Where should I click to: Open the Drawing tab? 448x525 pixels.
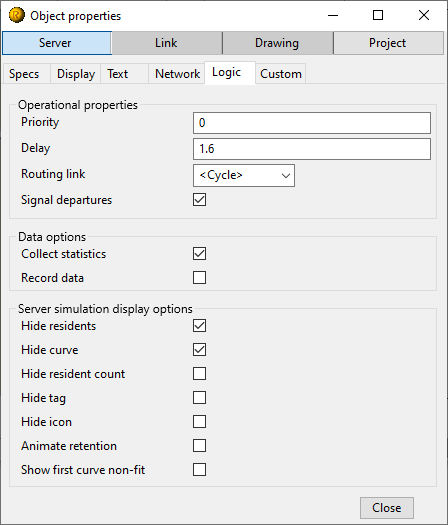[278, 43]
